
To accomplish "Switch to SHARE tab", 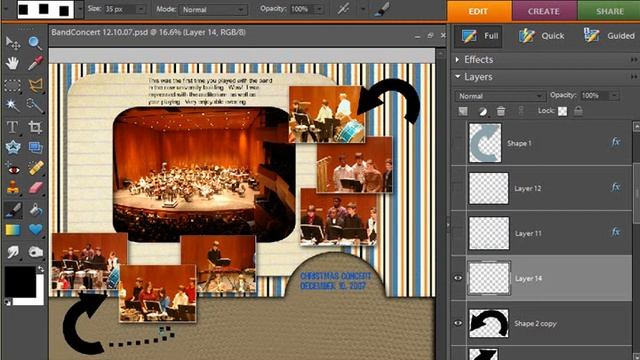I will point(609,11).
